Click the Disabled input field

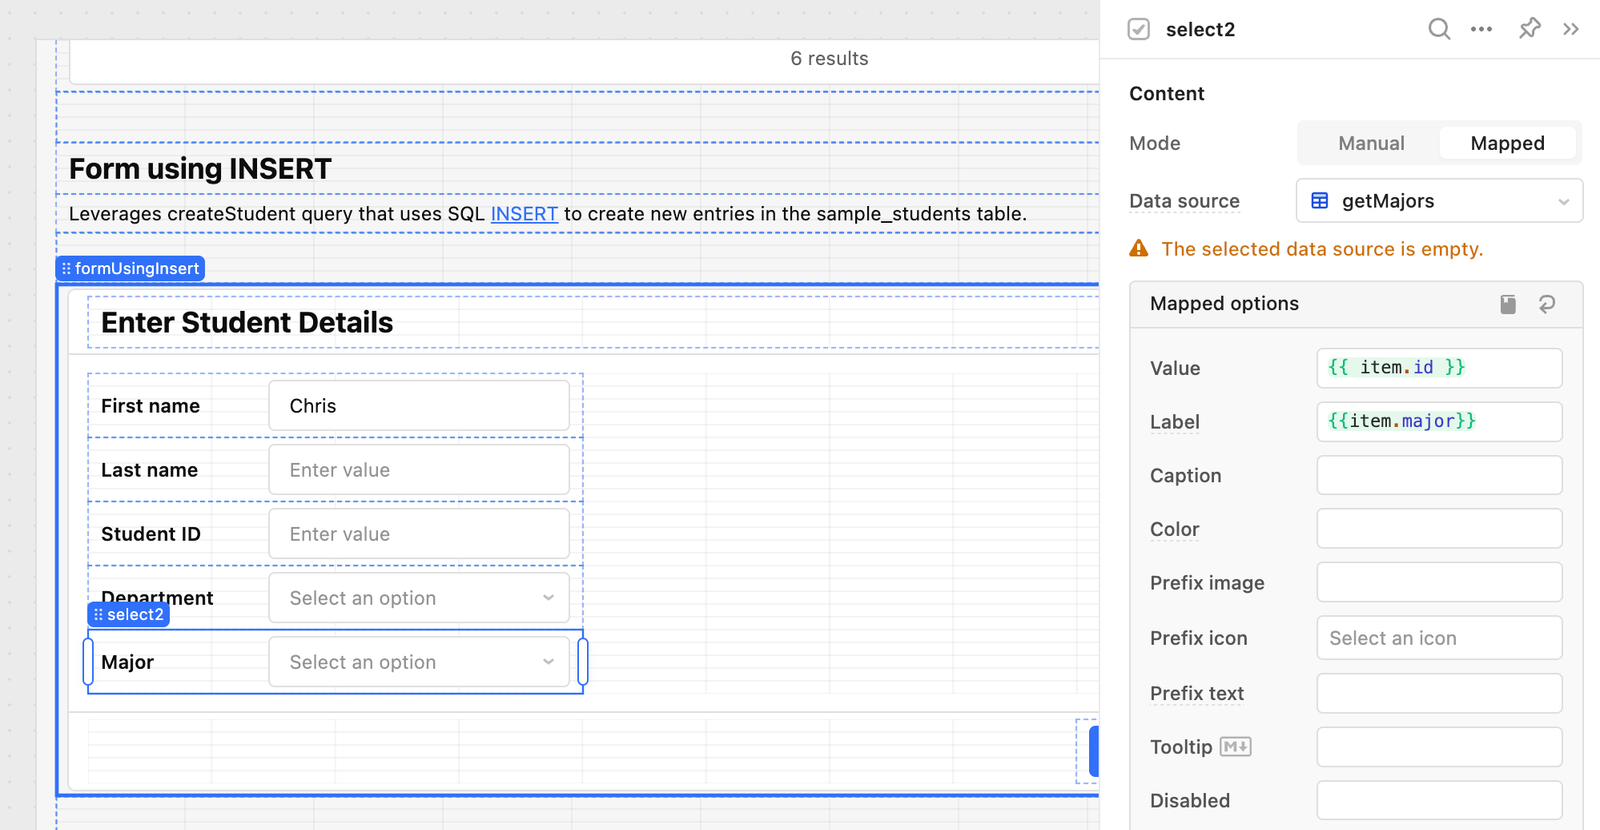[1439, 800]
